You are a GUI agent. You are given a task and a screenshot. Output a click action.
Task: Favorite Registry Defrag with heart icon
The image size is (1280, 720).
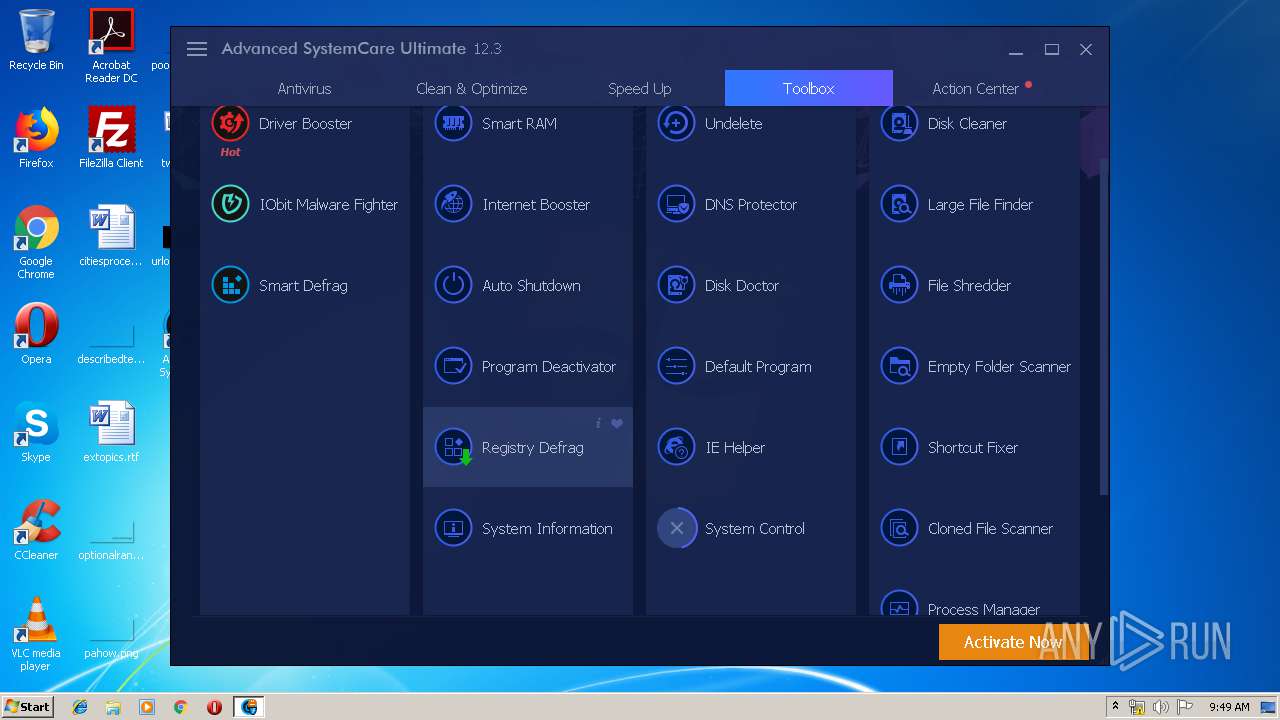coord(617,423)
